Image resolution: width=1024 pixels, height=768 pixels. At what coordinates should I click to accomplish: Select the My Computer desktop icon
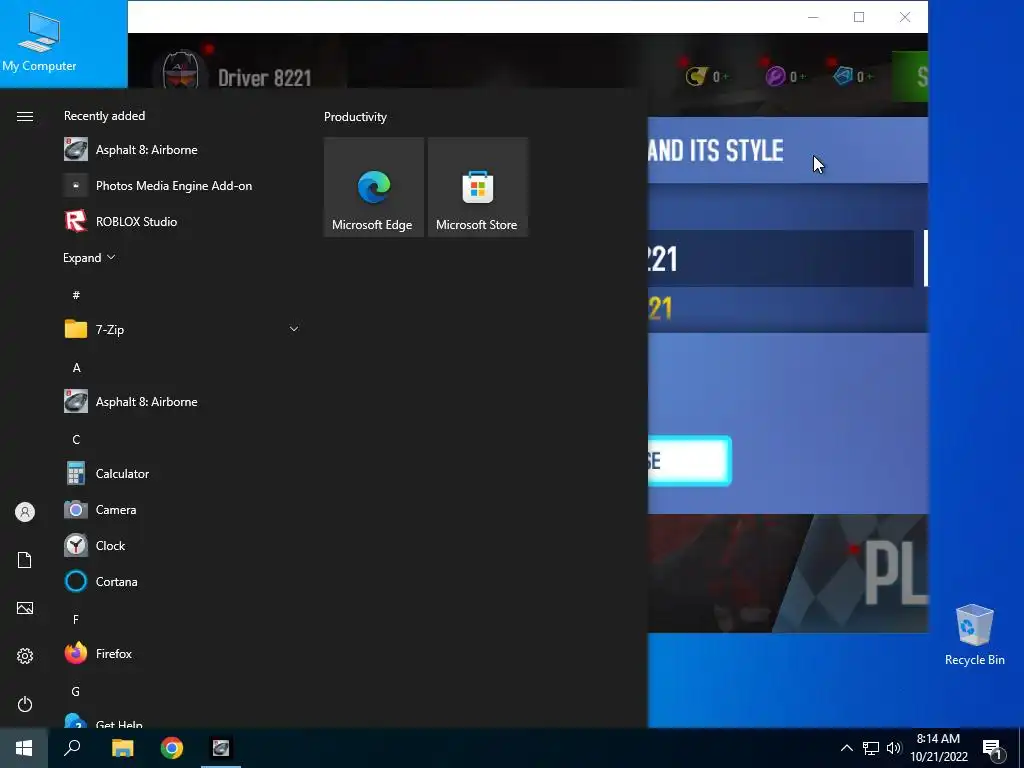click(39, 40)
